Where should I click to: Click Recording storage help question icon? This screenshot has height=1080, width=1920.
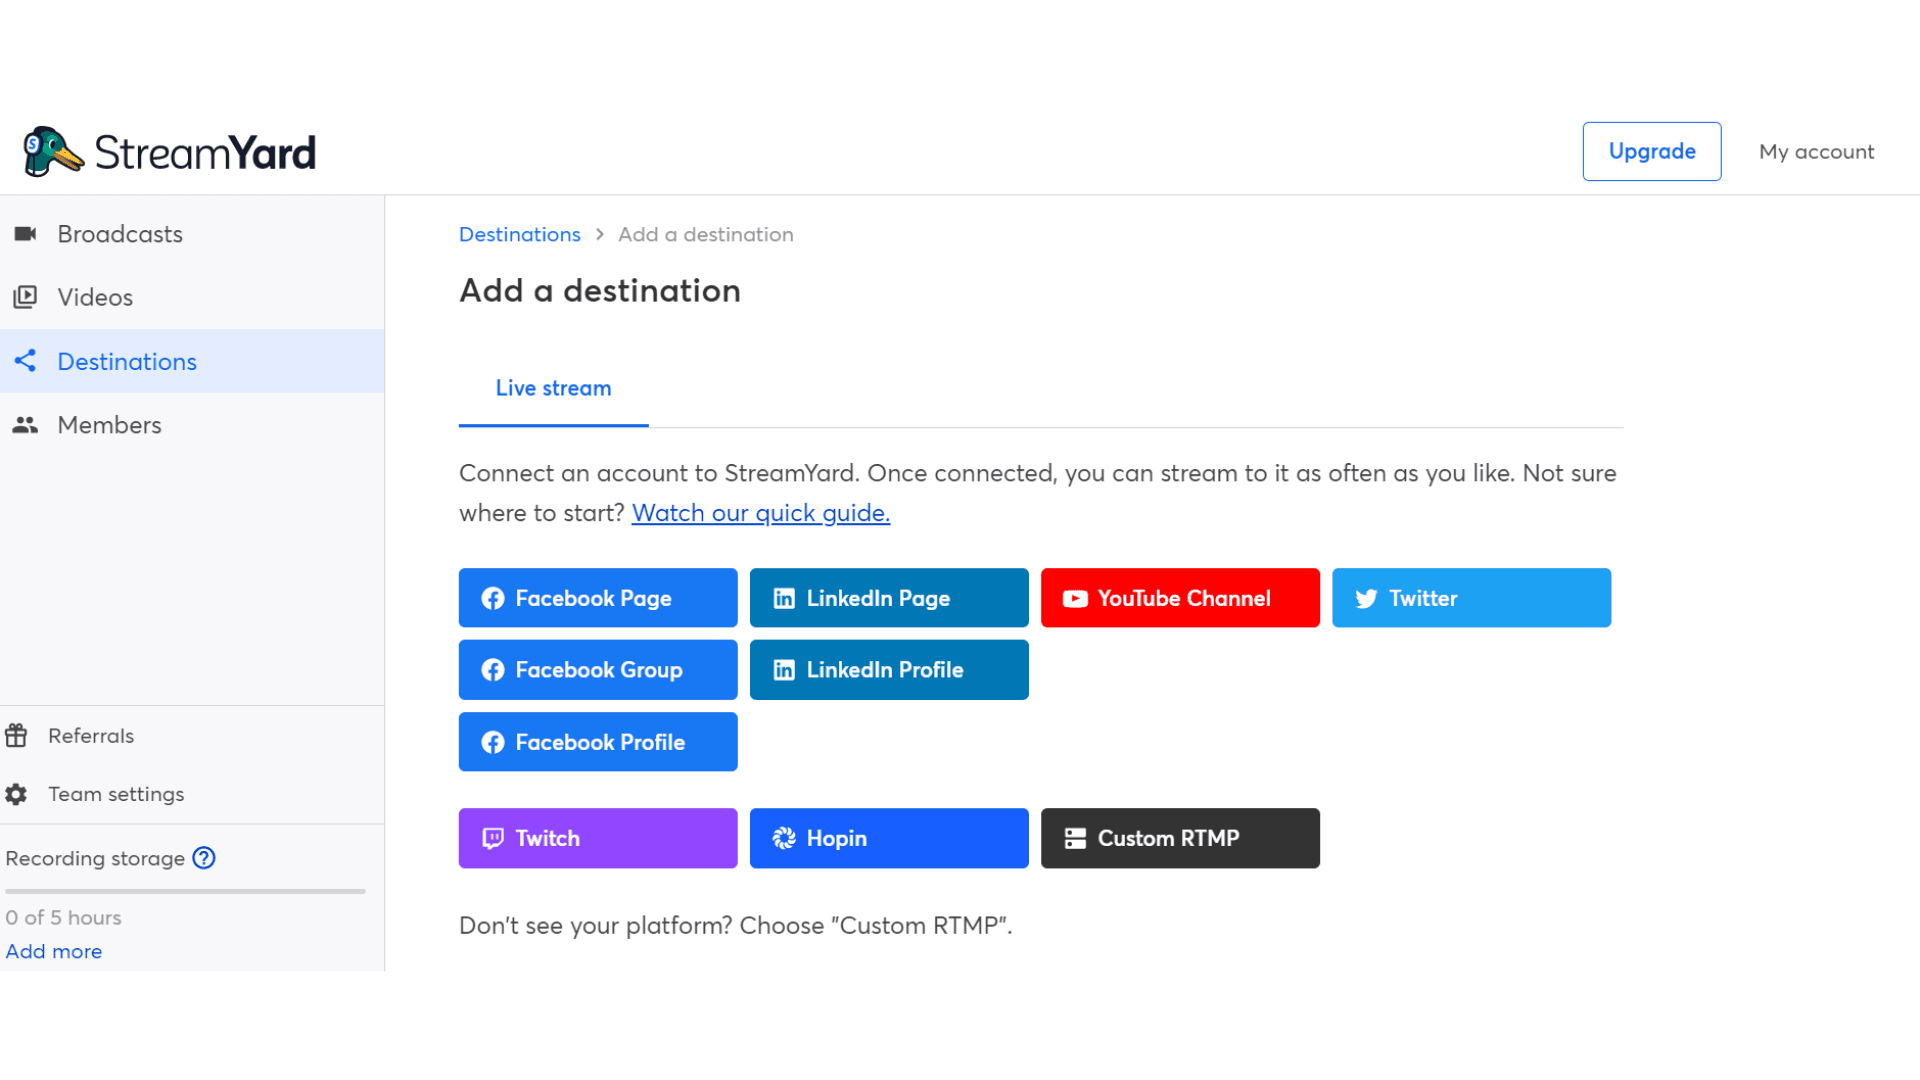tap(204, 858)
